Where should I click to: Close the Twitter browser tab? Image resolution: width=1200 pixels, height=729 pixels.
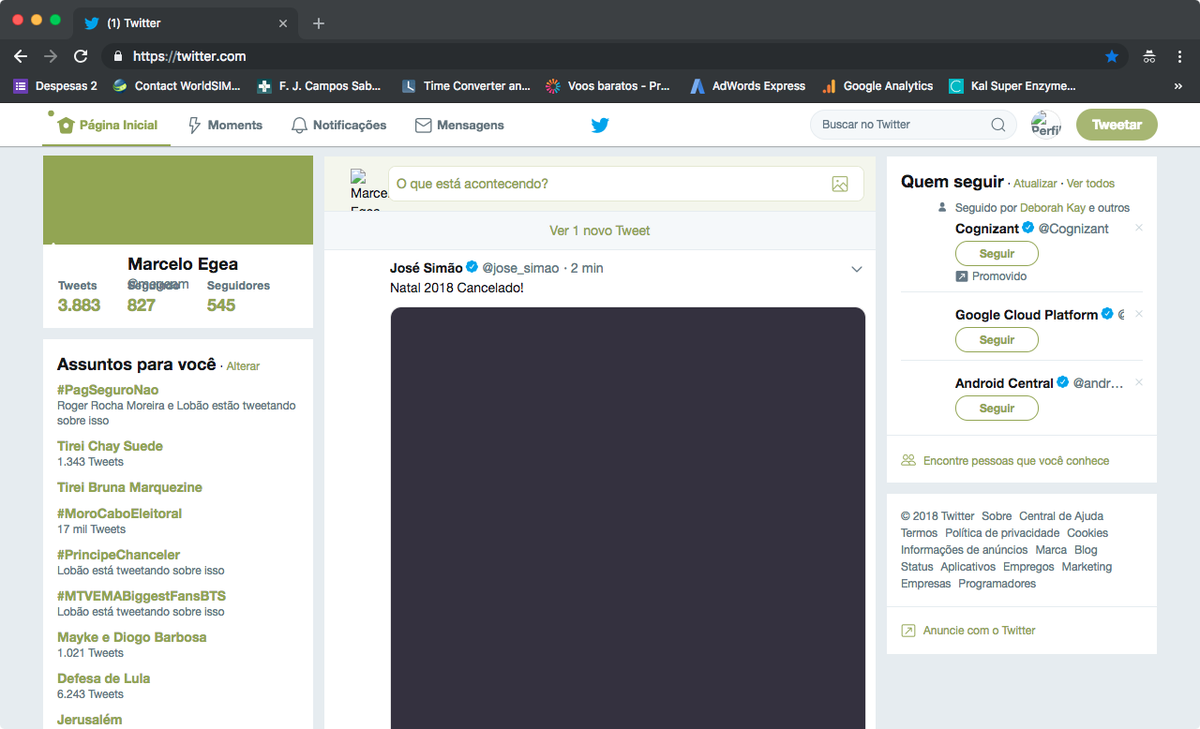point(283,23)
